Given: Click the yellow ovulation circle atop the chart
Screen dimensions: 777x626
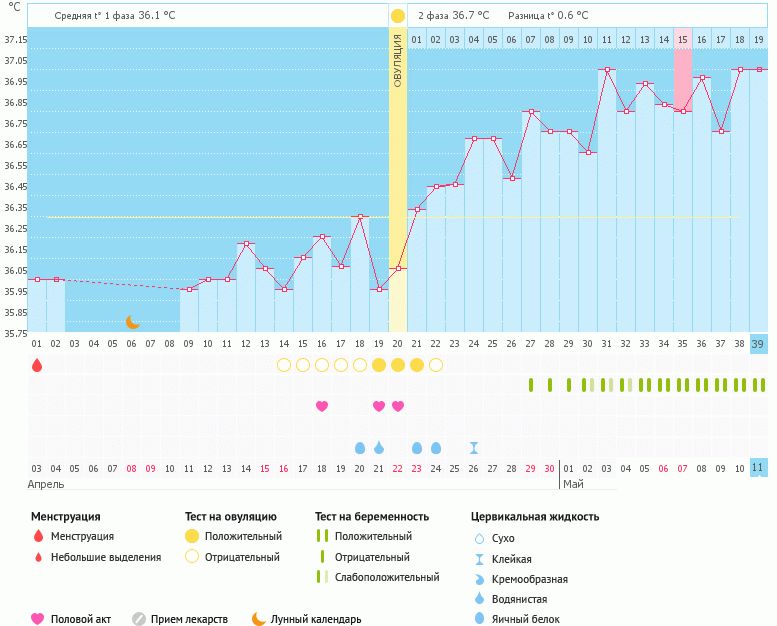Looking at the screenshot, I should click(398, 16).
